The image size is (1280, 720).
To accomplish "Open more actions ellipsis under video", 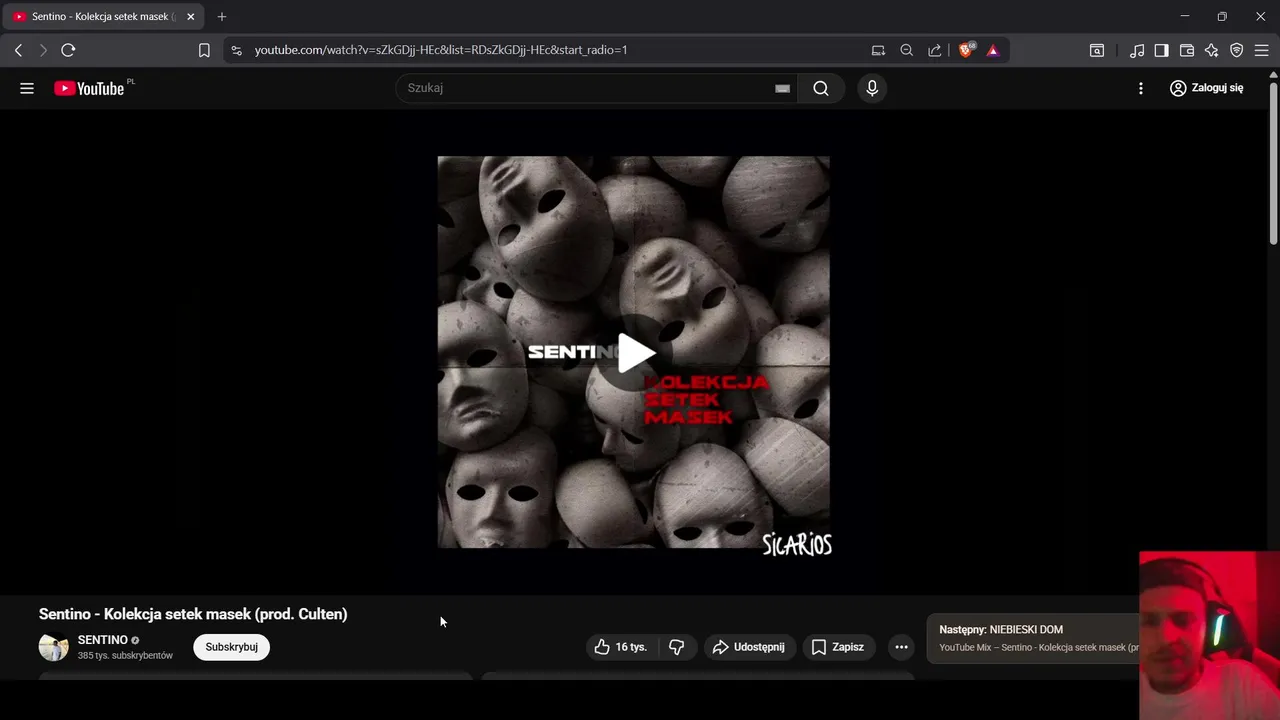I will 901,647.
